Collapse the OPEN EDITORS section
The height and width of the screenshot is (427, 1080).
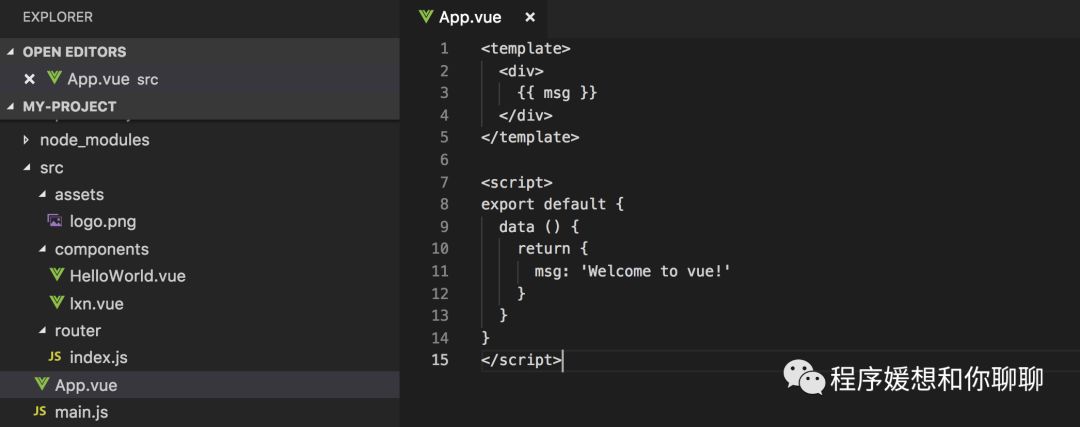(x=11, y=52)
